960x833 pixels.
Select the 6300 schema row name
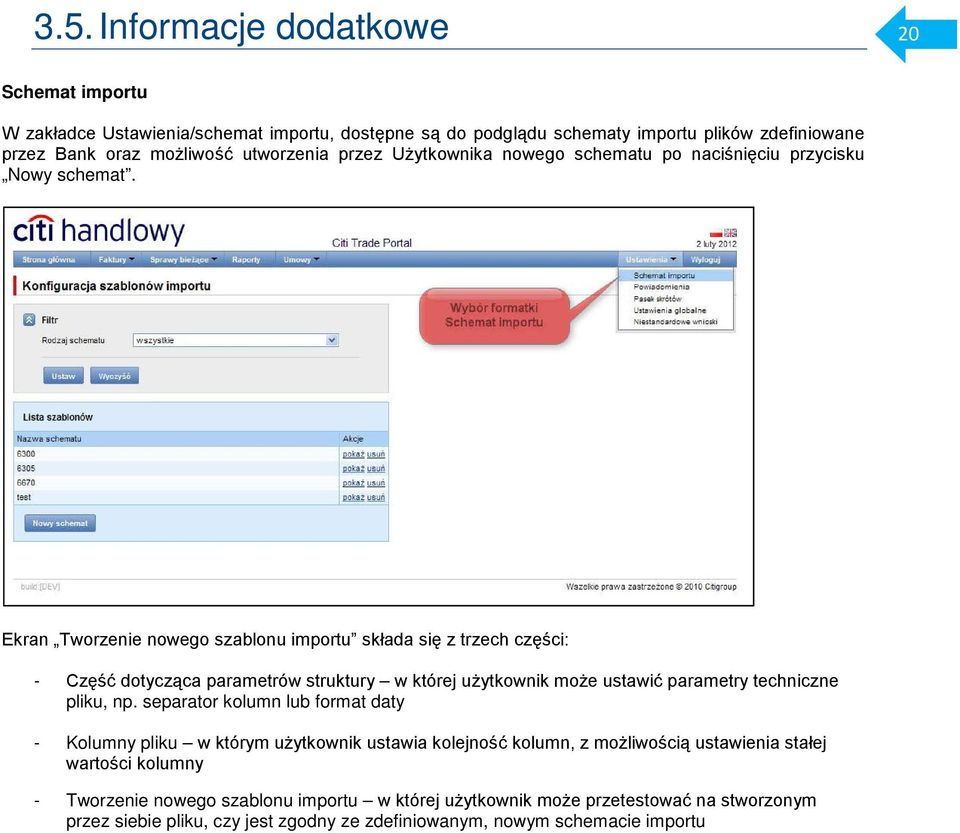point(26,454)
